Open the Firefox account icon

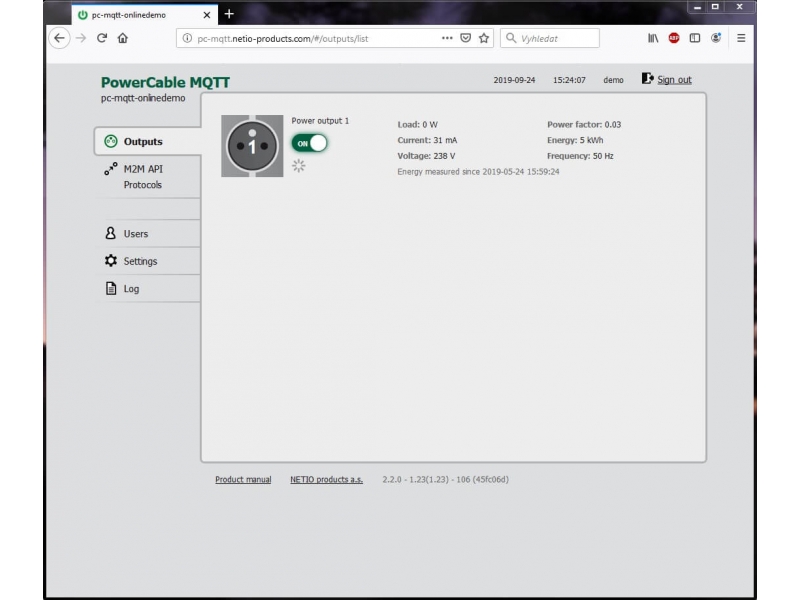(716, 38)
